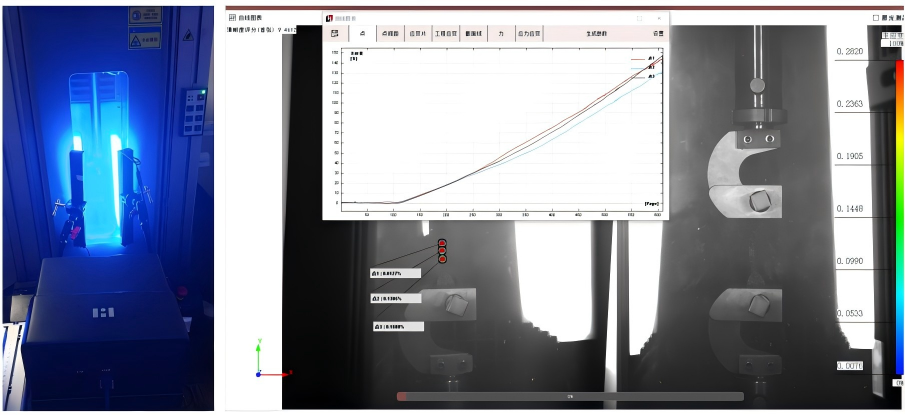905x415 pixels.
Task: Select the middle red point marker on specimen
Action: [x=443, y=251]
